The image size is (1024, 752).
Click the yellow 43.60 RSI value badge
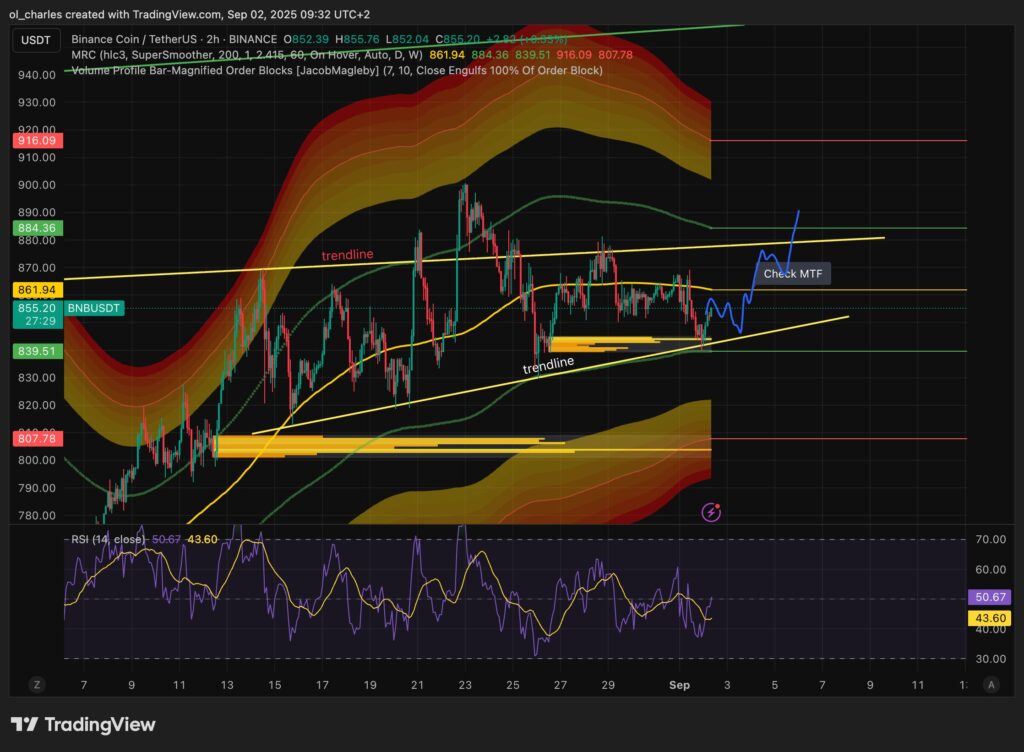point(989,618)
